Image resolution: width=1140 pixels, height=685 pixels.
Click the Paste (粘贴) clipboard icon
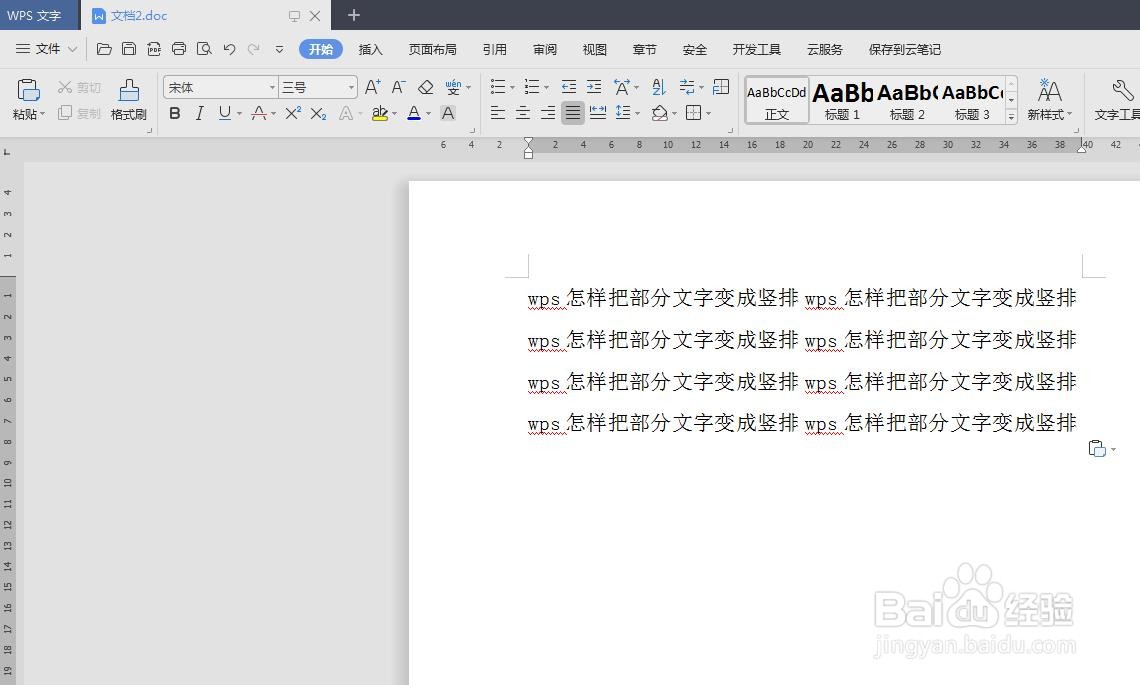tap(28, 90)
